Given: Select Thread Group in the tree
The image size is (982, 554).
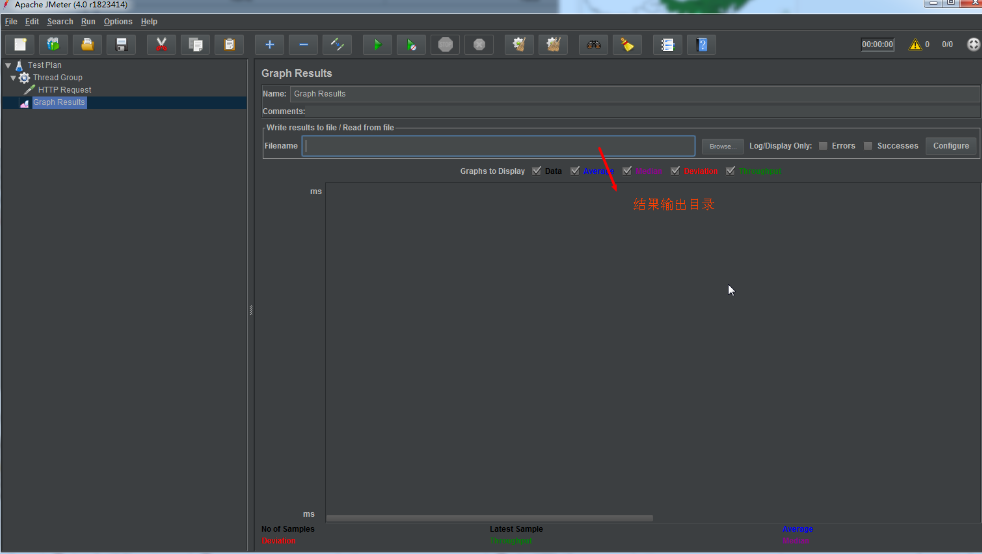Looking at the screenshot, I should pyautogui.click(x=58, y=78).
